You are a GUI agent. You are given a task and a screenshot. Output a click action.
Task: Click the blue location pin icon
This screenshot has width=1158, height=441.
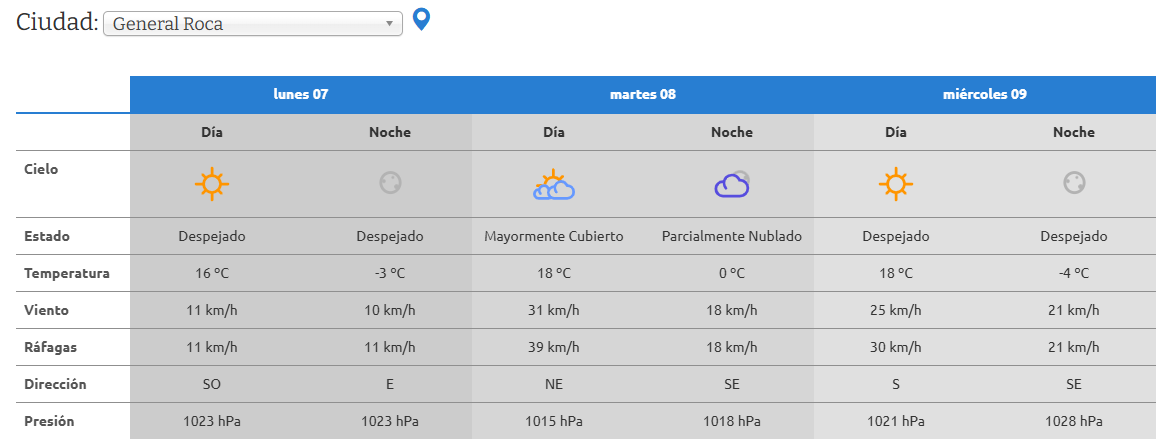pos(422,19)
